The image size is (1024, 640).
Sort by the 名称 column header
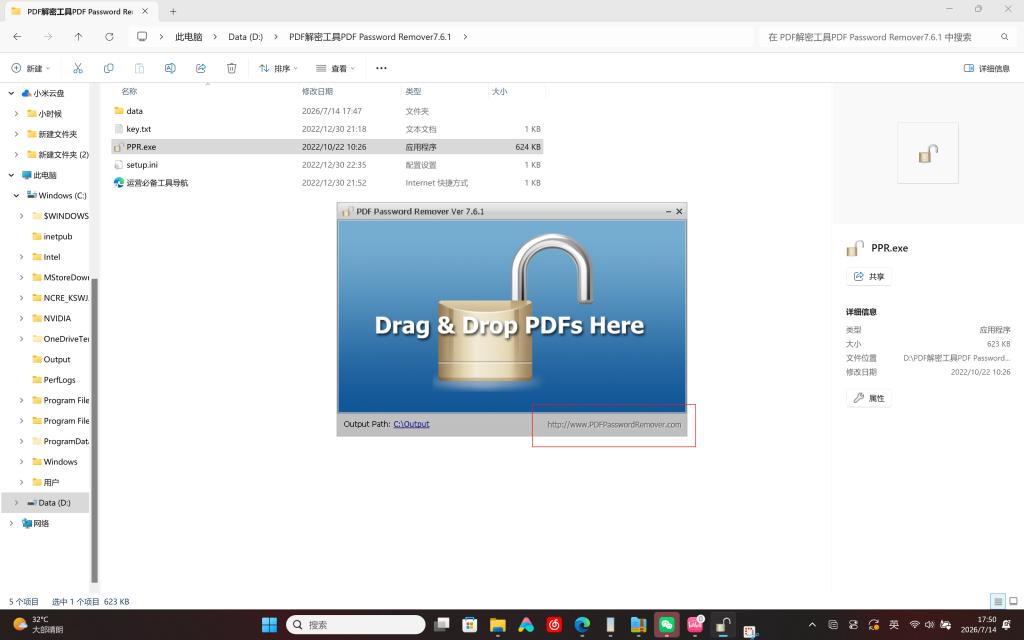coord(129,91)
